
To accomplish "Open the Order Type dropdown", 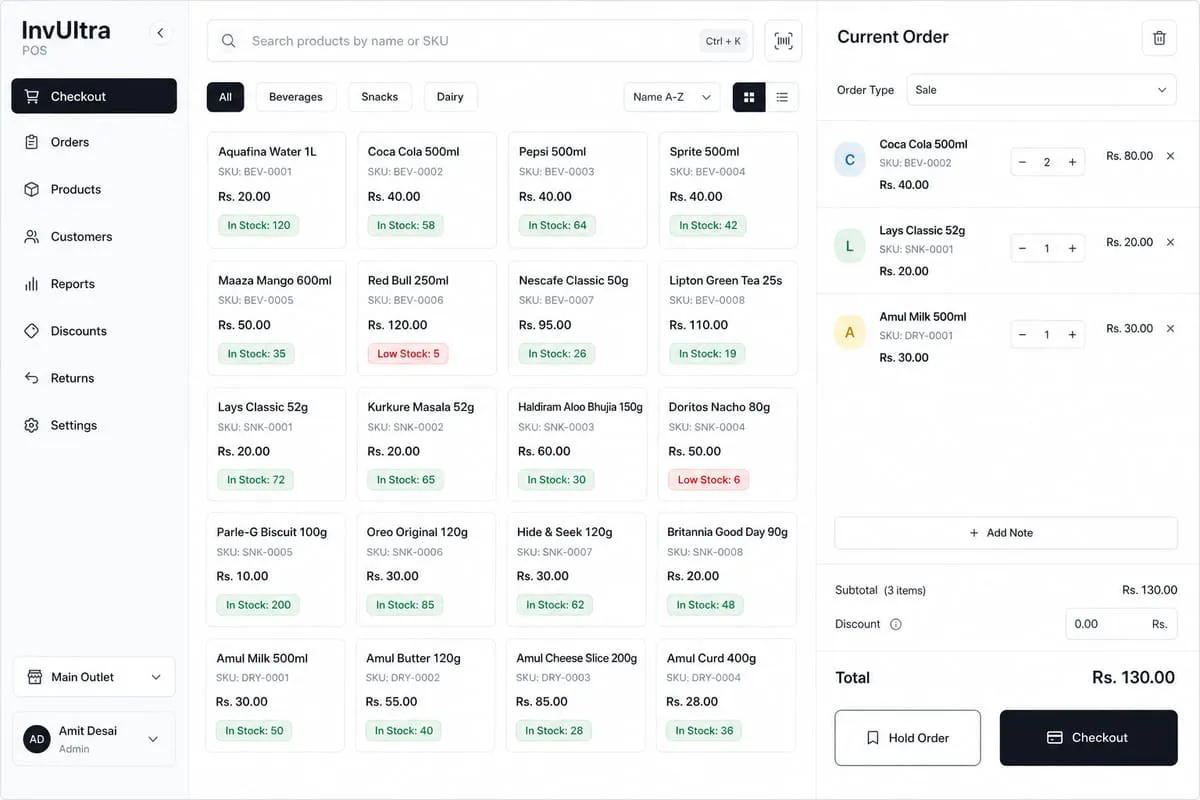I will pyautogui.click(x=1042, y=90).
